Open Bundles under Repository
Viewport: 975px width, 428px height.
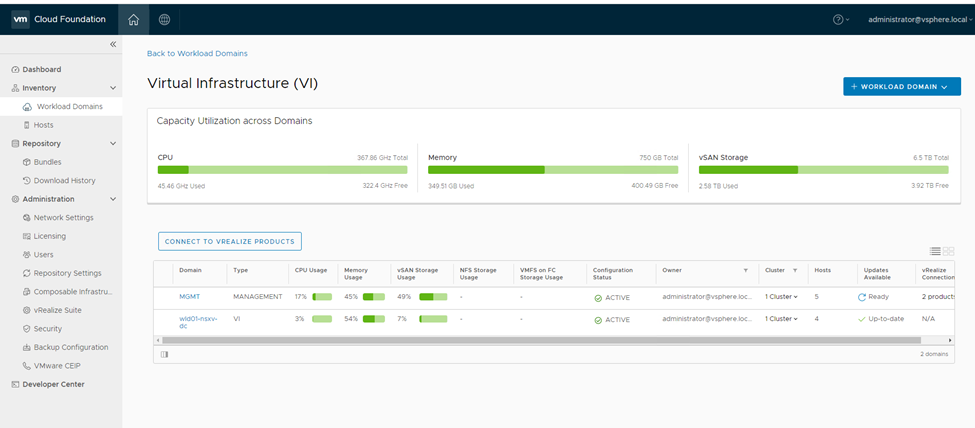47,162
